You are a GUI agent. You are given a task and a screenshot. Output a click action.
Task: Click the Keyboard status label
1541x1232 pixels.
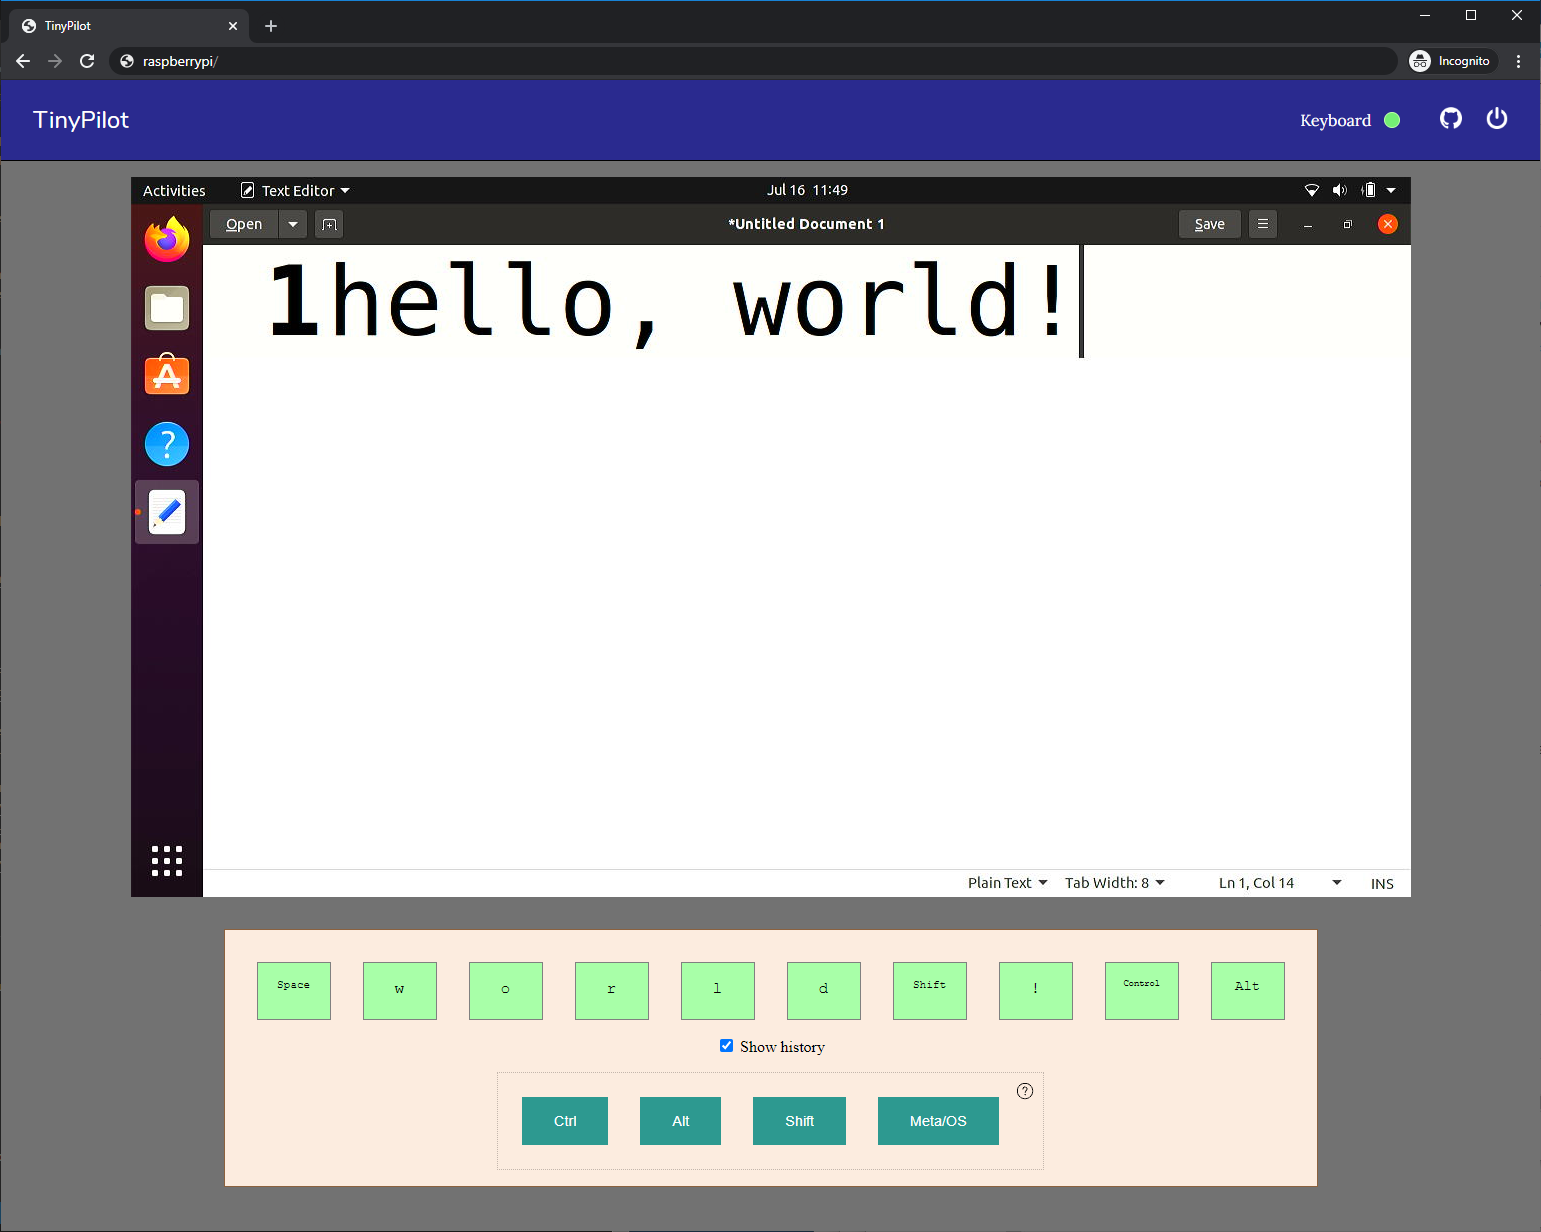pyautogui.click(x=1335, y=120)
